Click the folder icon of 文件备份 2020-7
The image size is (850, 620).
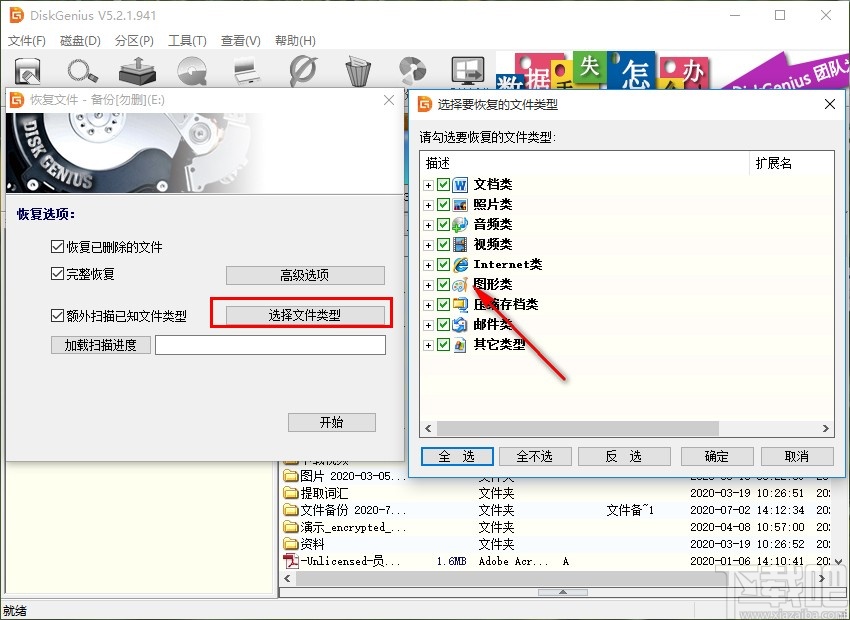(291, 510)
